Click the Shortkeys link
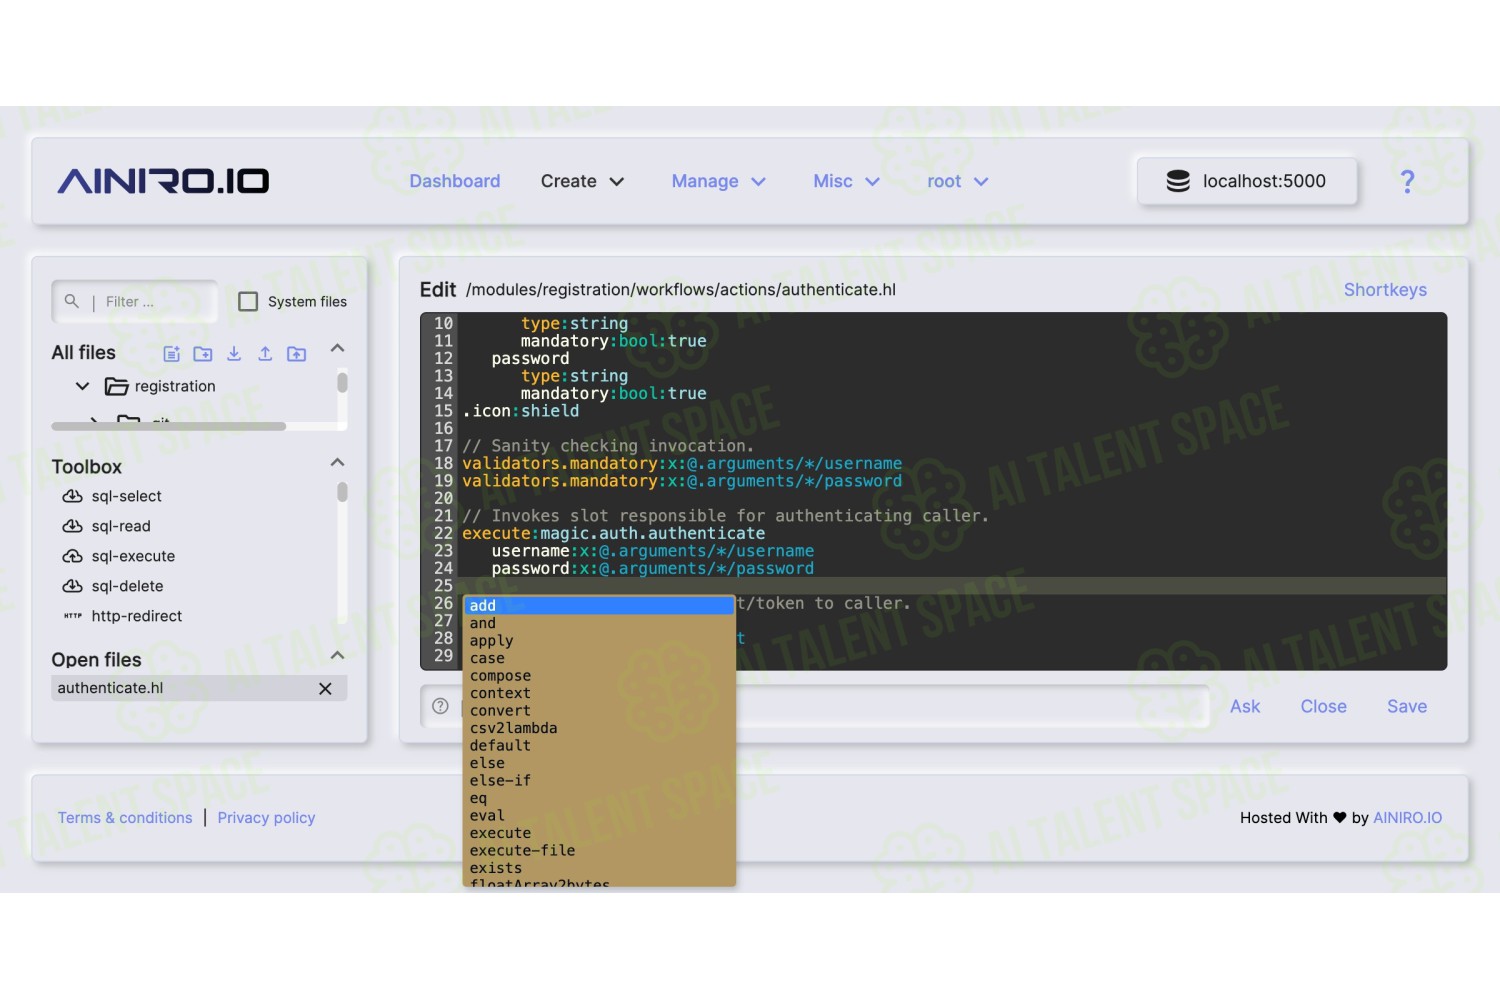The width and height of the screenshot is (1500, 1000). coord(1385,290)
